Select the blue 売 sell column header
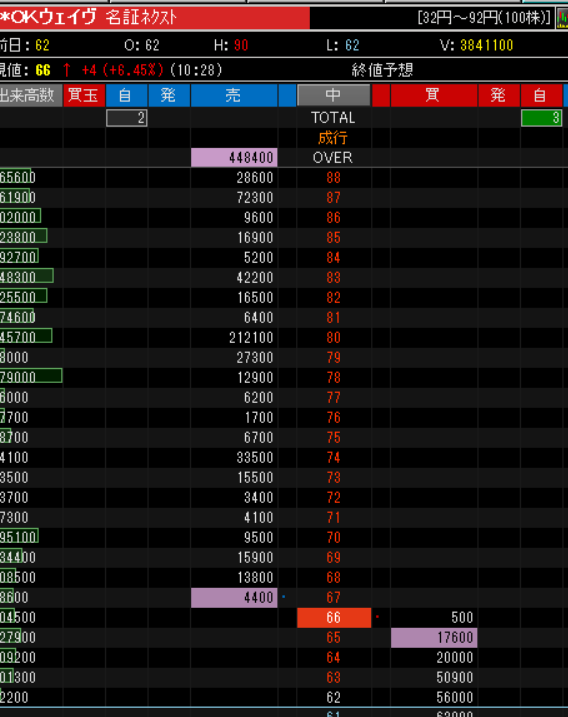 [234, 95]
